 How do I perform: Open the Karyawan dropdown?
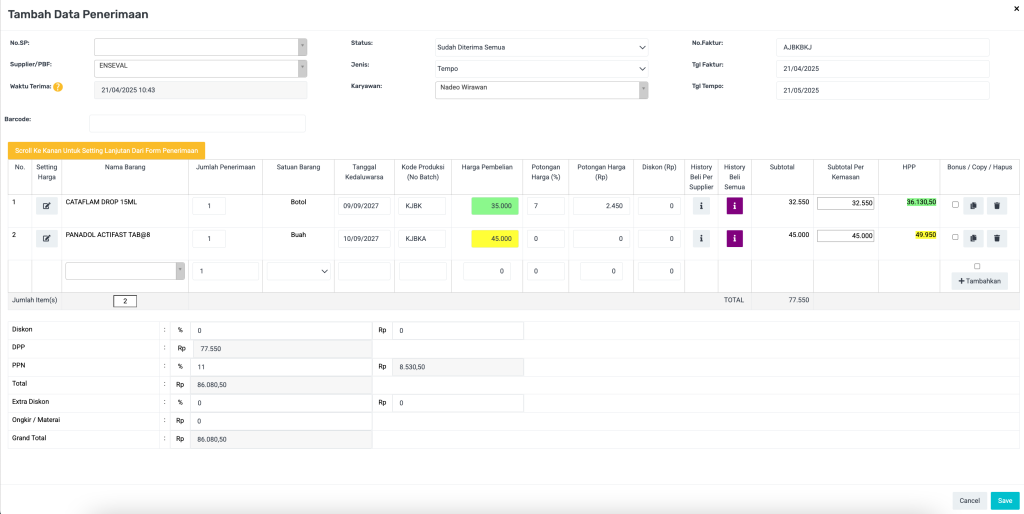(x=541, y=90)
